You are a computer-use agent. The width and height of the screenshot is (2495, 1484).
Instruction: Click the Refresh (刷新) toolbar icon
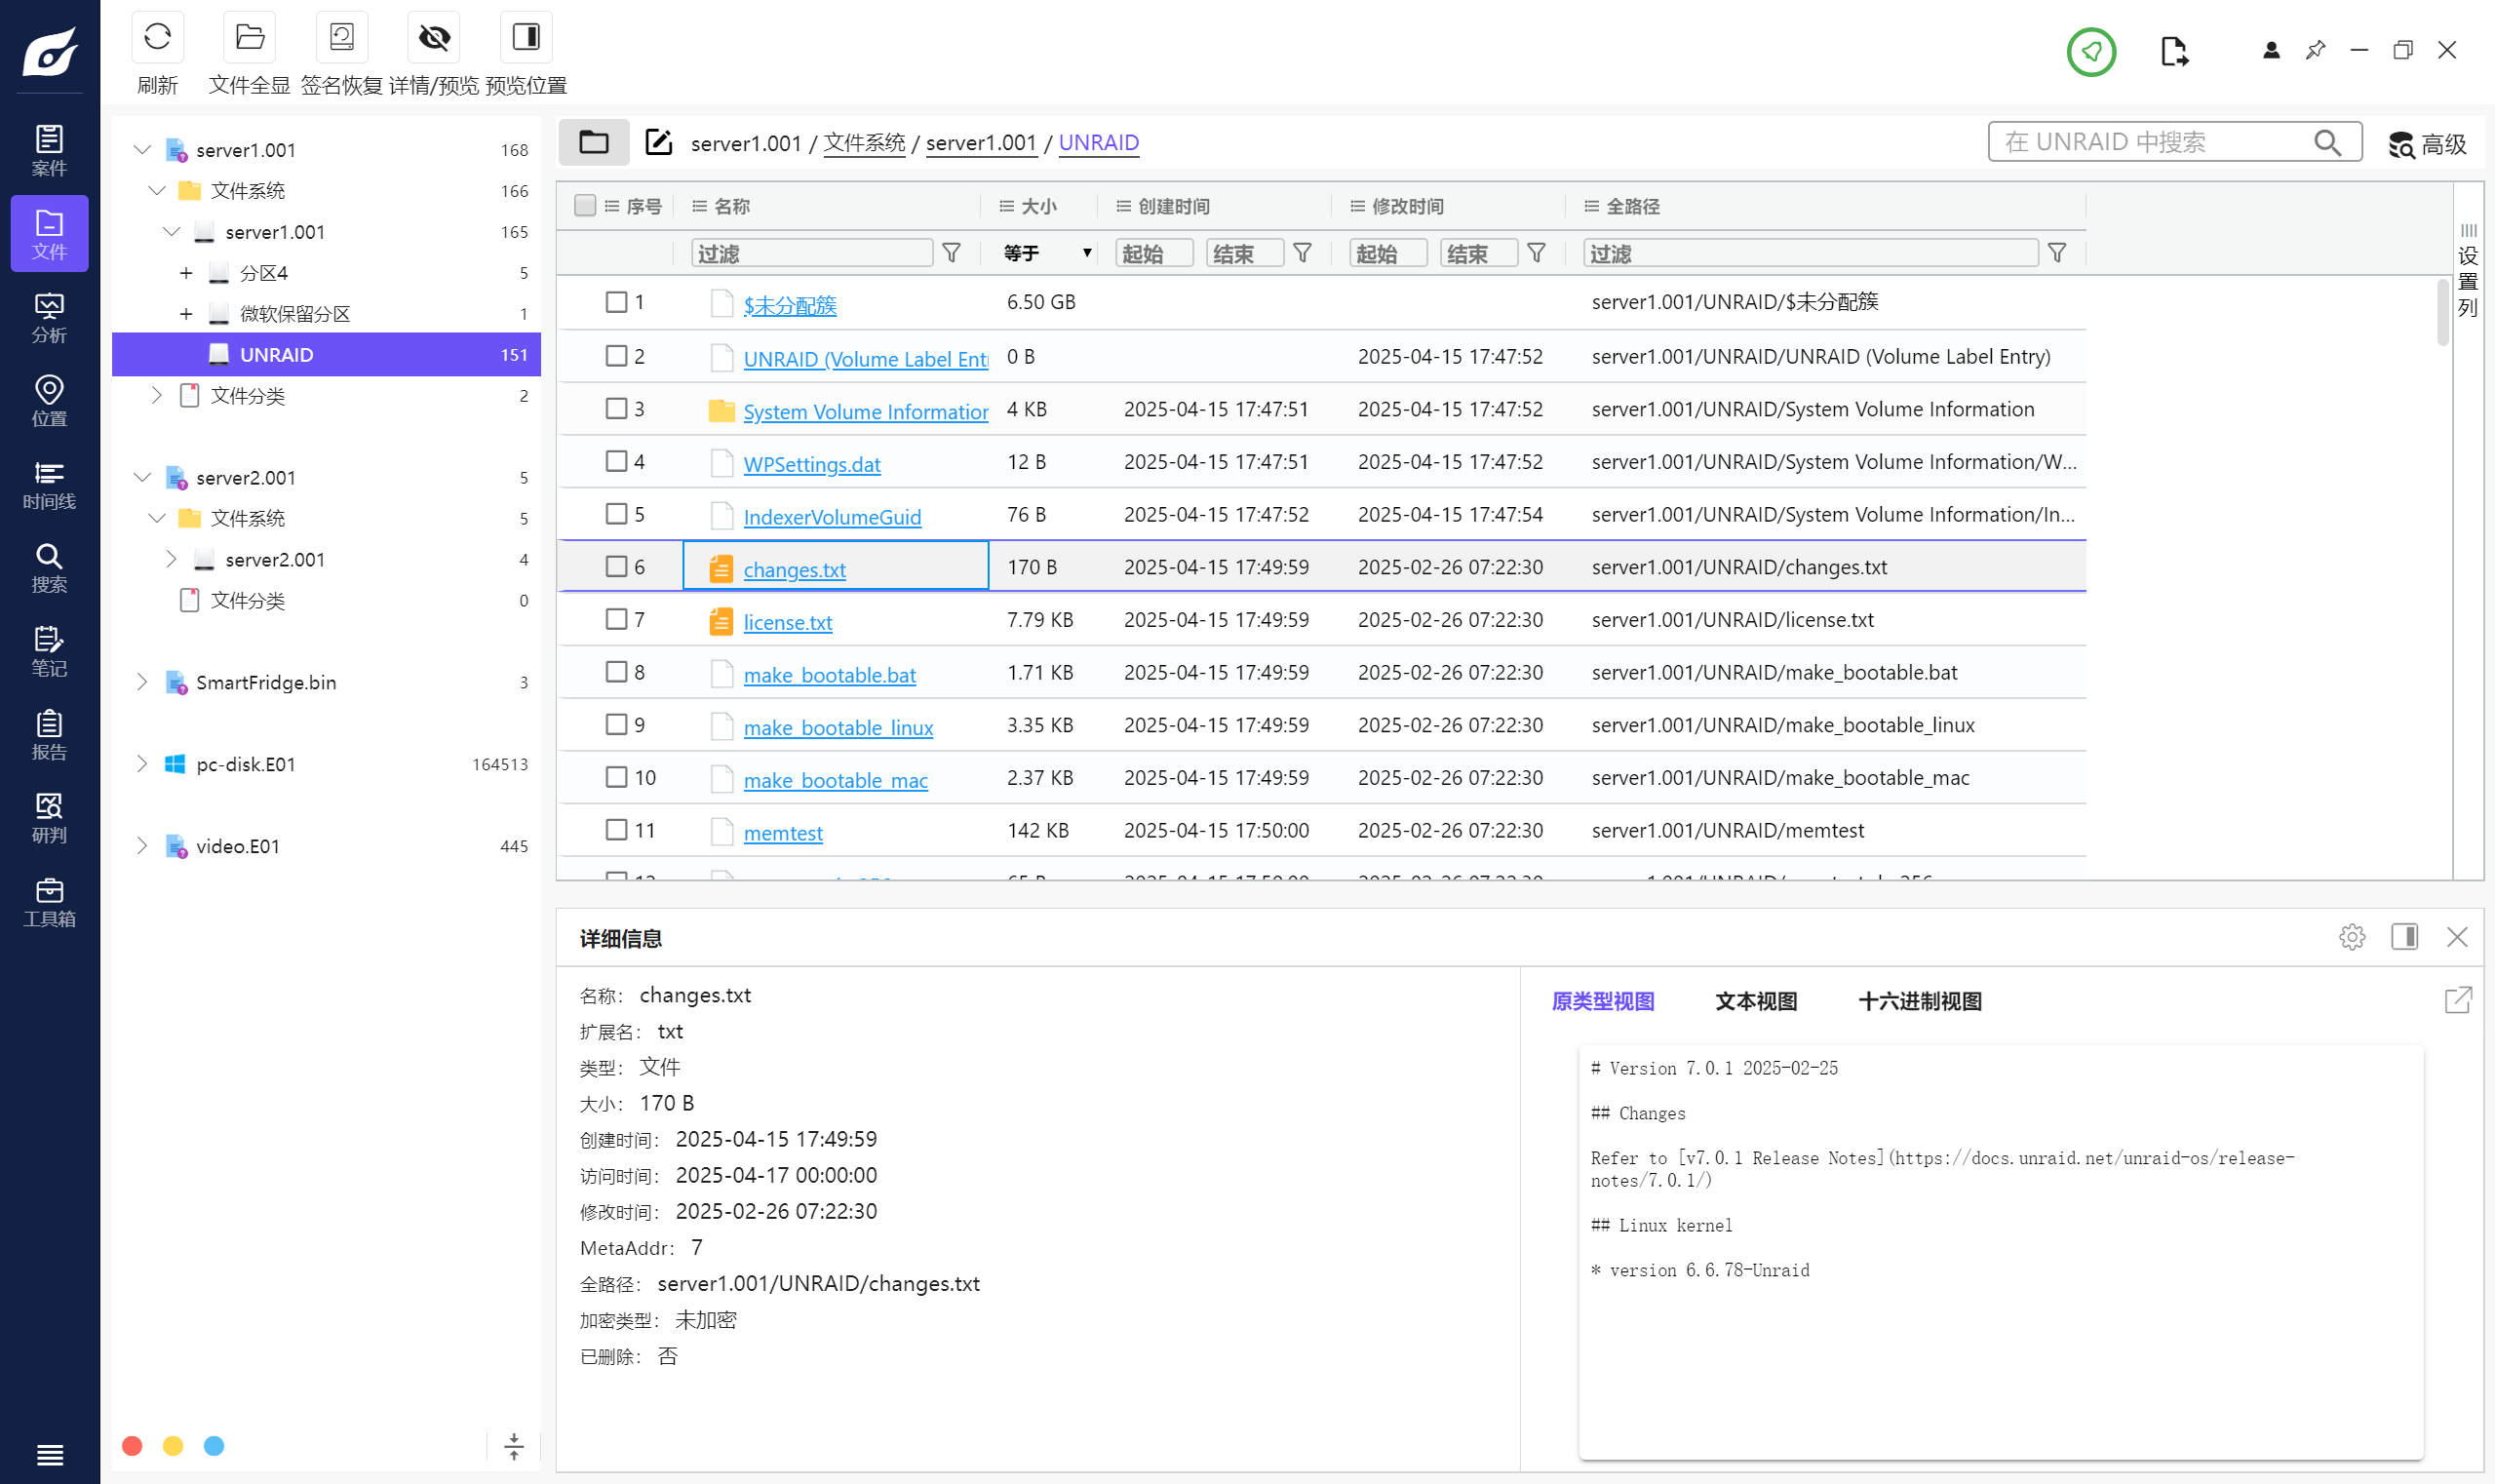pos(157,38)
